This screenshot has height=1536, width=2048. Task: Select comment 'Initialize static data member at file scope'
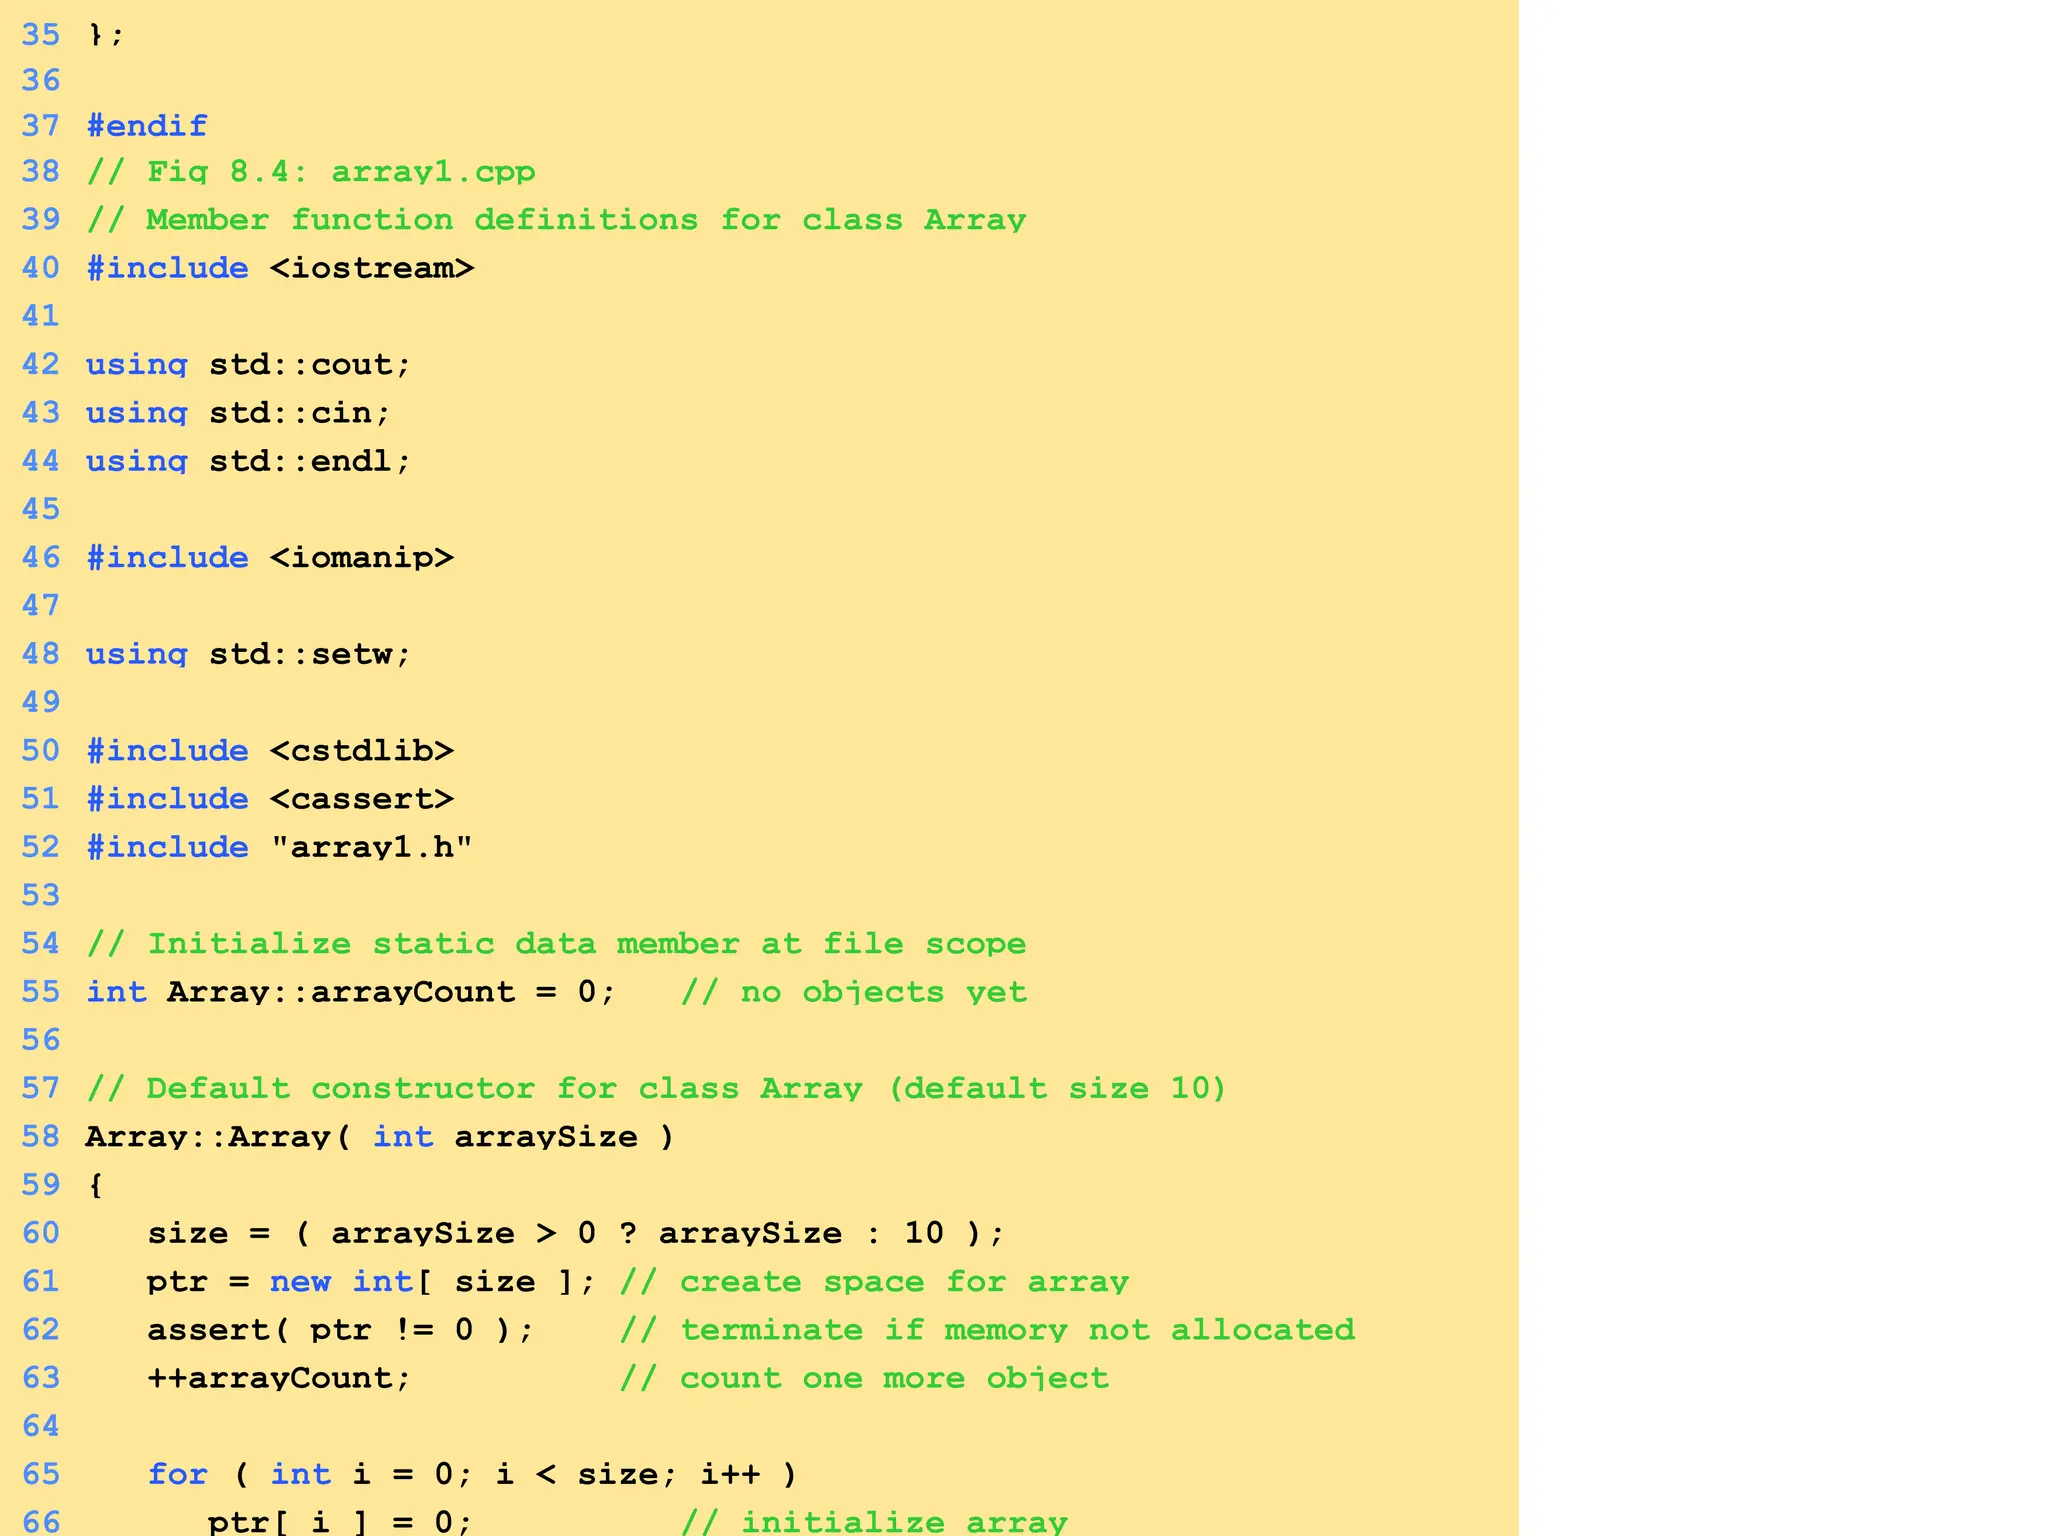[587, 943]
